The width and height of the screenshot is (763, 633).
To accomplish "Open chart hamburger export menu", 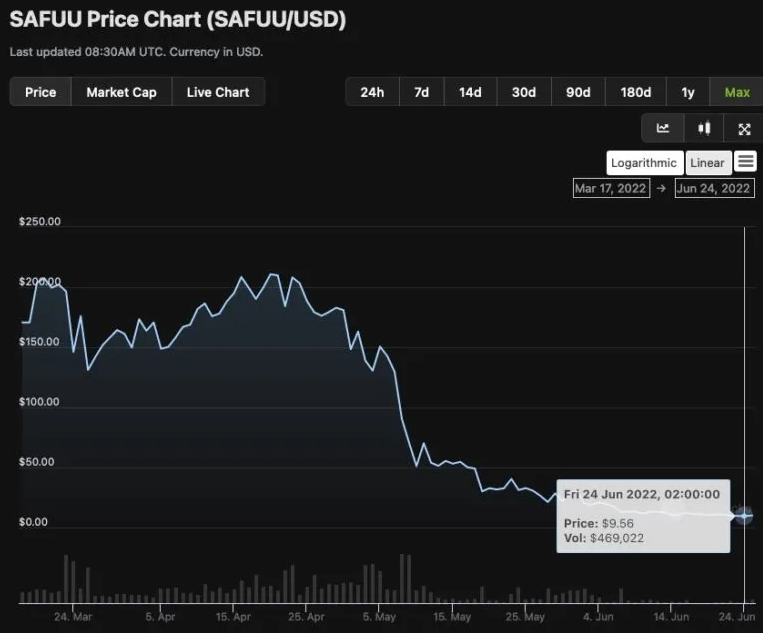I will pos(746,162).
